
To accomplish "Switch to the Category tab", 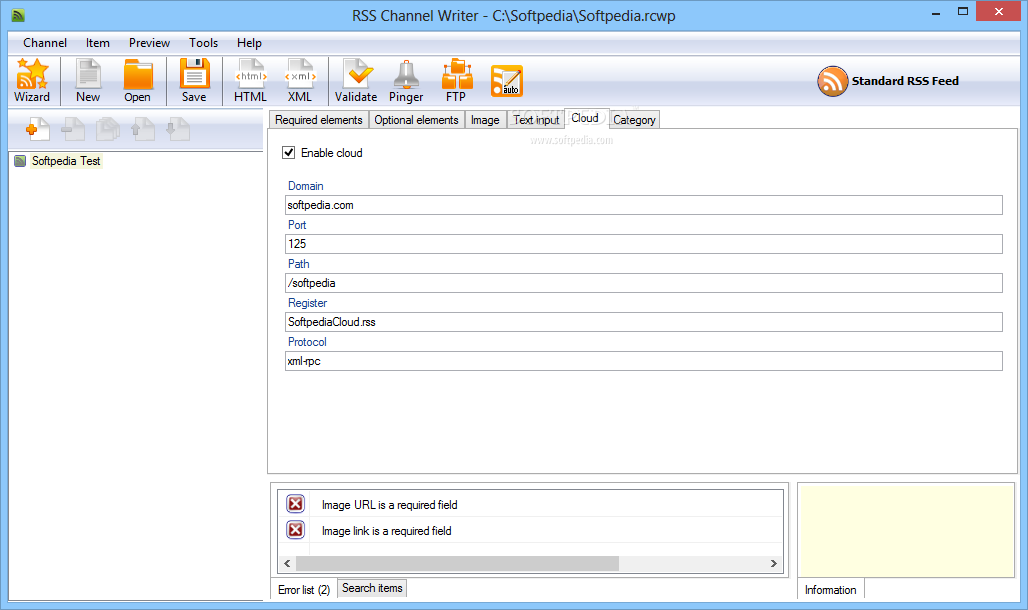I will click(634, 120).
